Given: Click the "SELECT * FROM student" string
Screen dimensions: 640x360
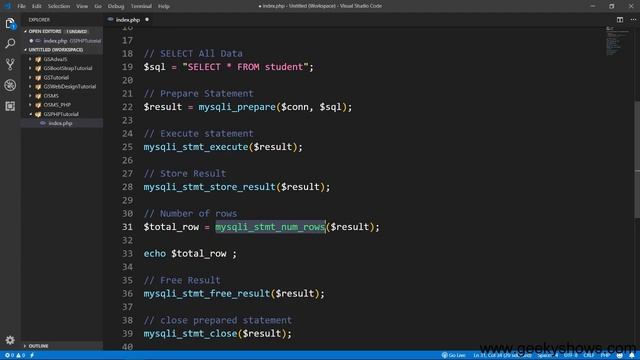Looking at the screenshot, I should point(246,67).
